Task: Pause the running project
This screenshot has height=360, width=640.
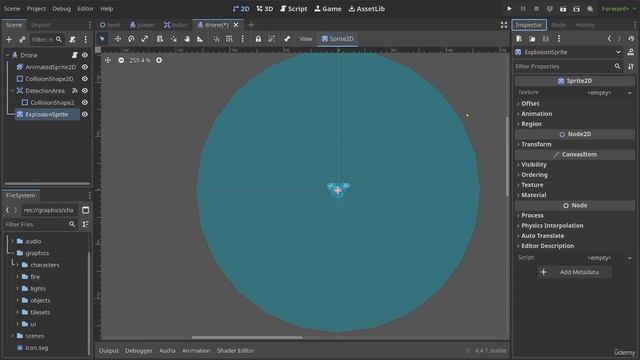Action: click(x=523, y=9)
